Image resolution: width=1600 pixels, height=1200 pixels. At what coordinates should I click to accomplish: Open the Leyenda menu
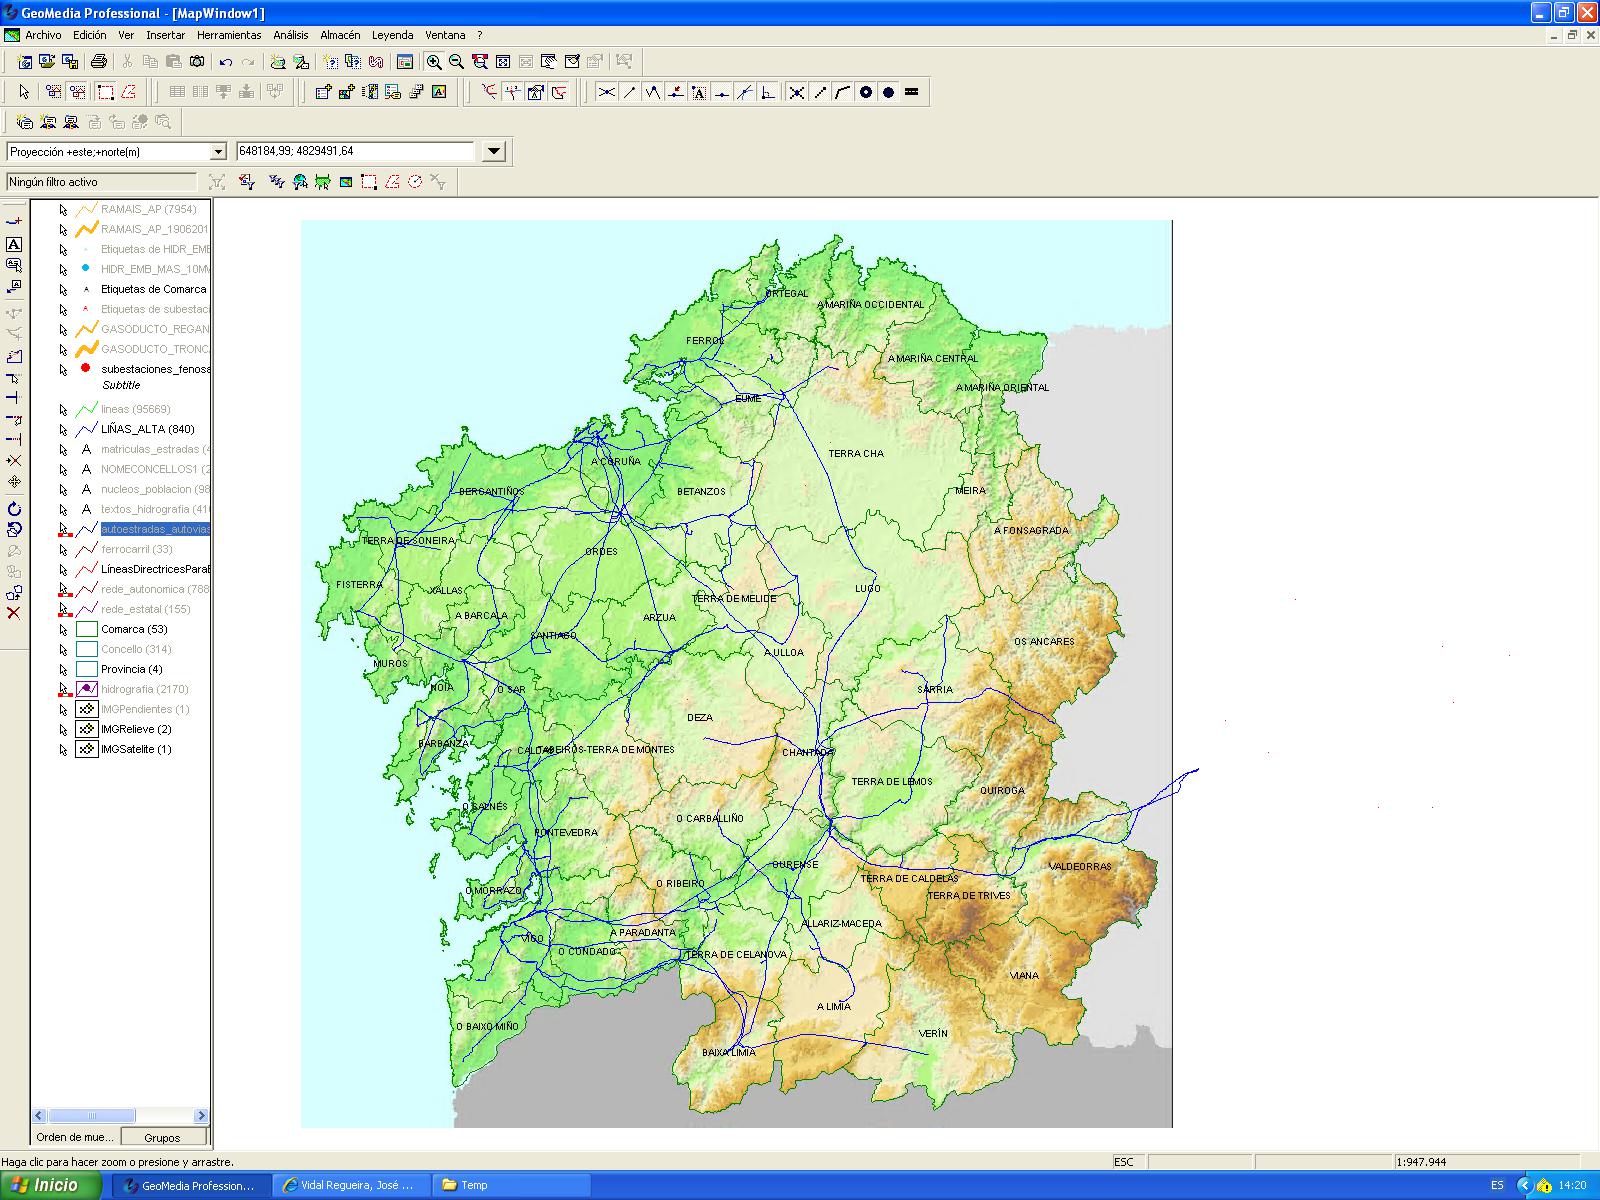(393, 35)
